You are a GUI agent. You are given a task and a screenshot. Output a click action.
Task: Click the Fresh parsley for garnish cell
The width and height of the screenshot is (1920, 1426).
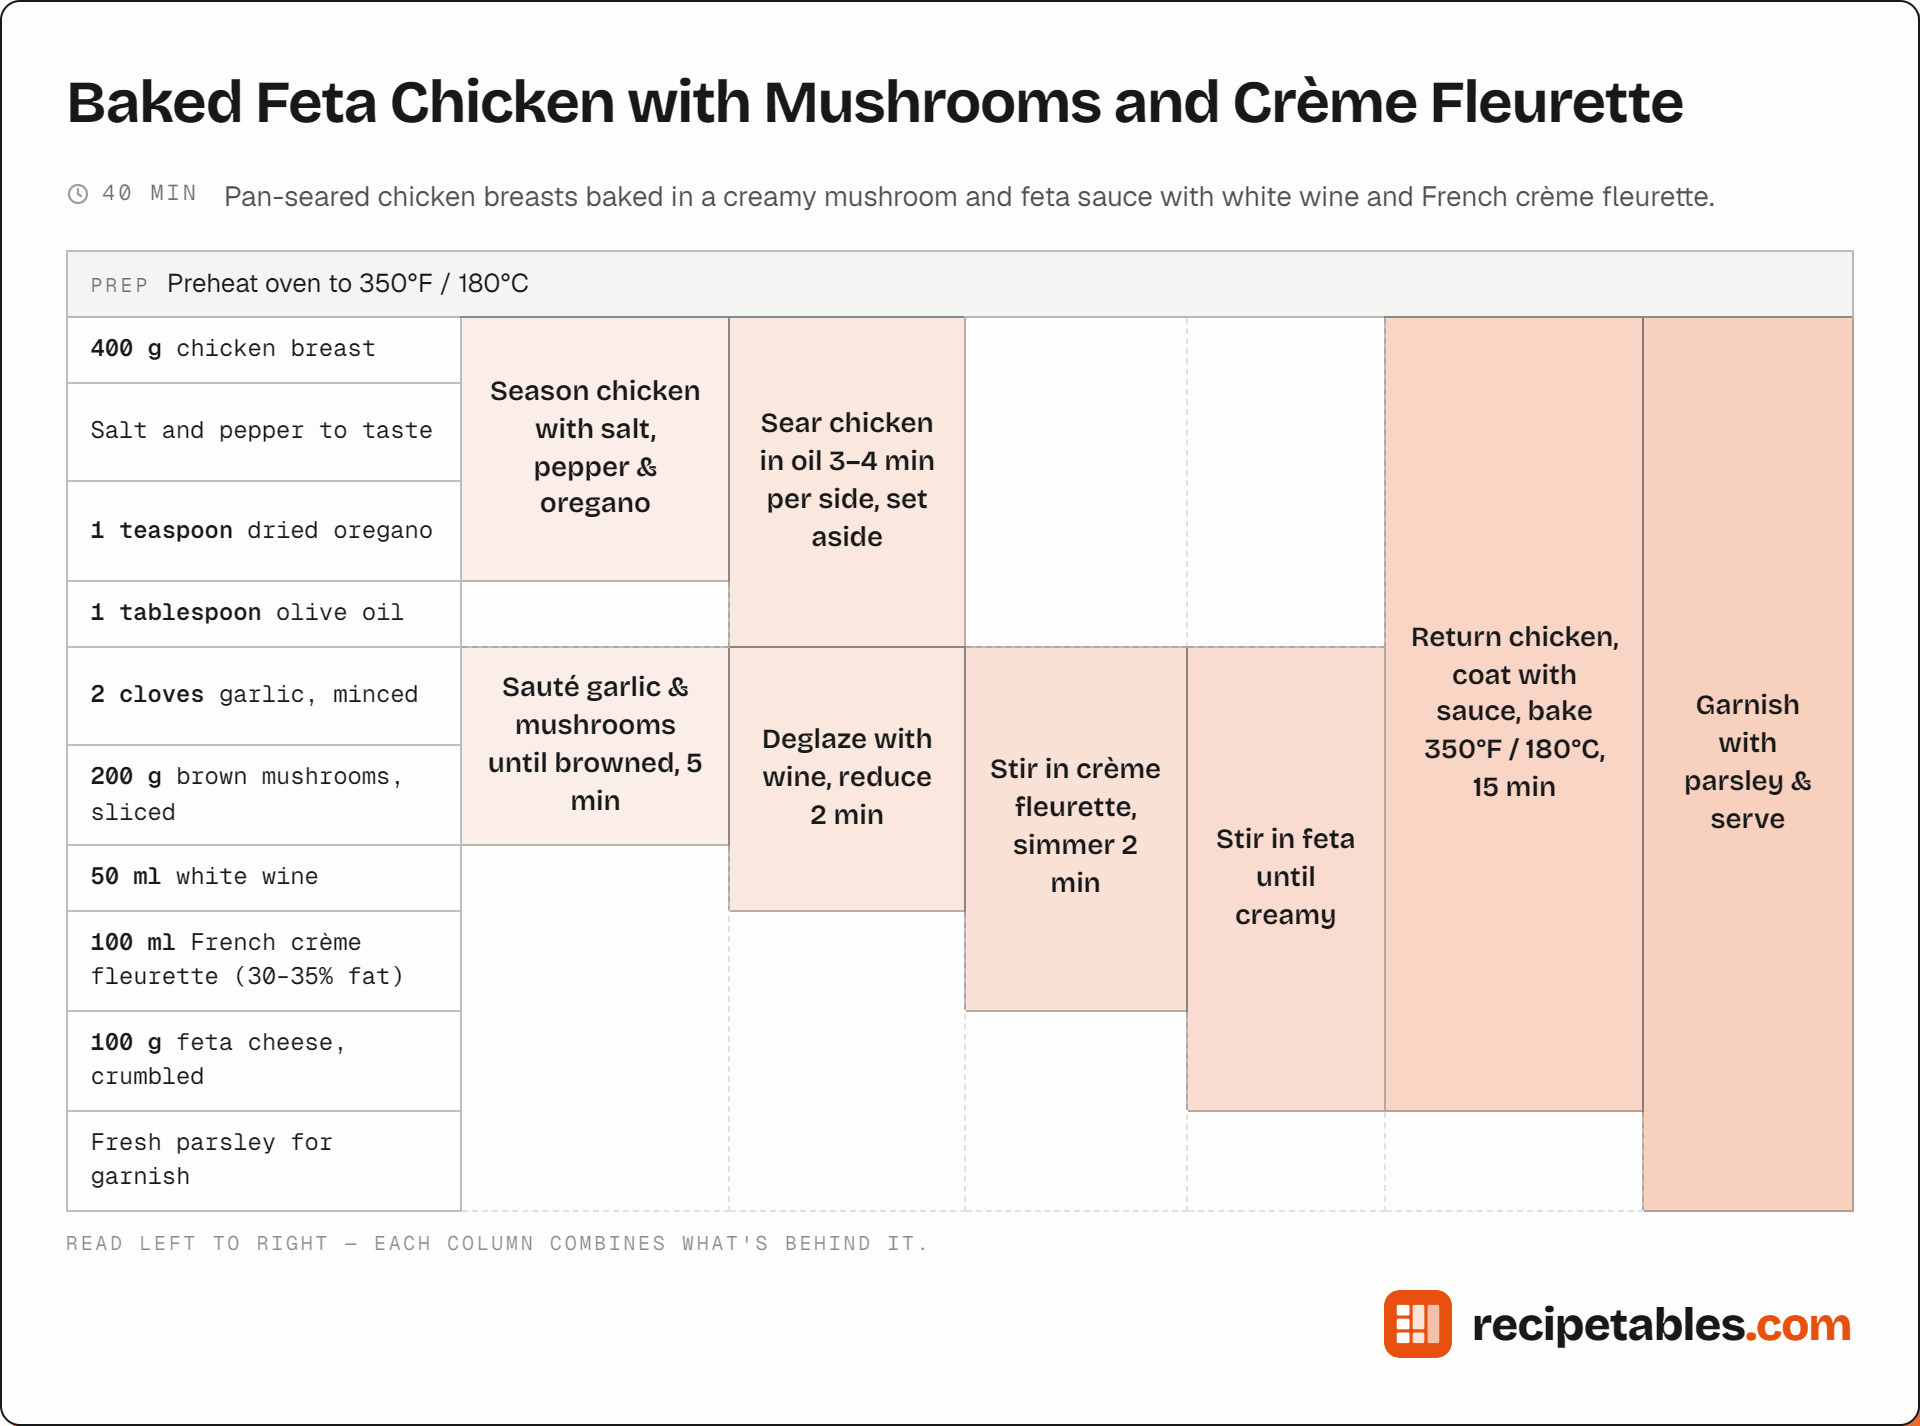coord(264,1160)
